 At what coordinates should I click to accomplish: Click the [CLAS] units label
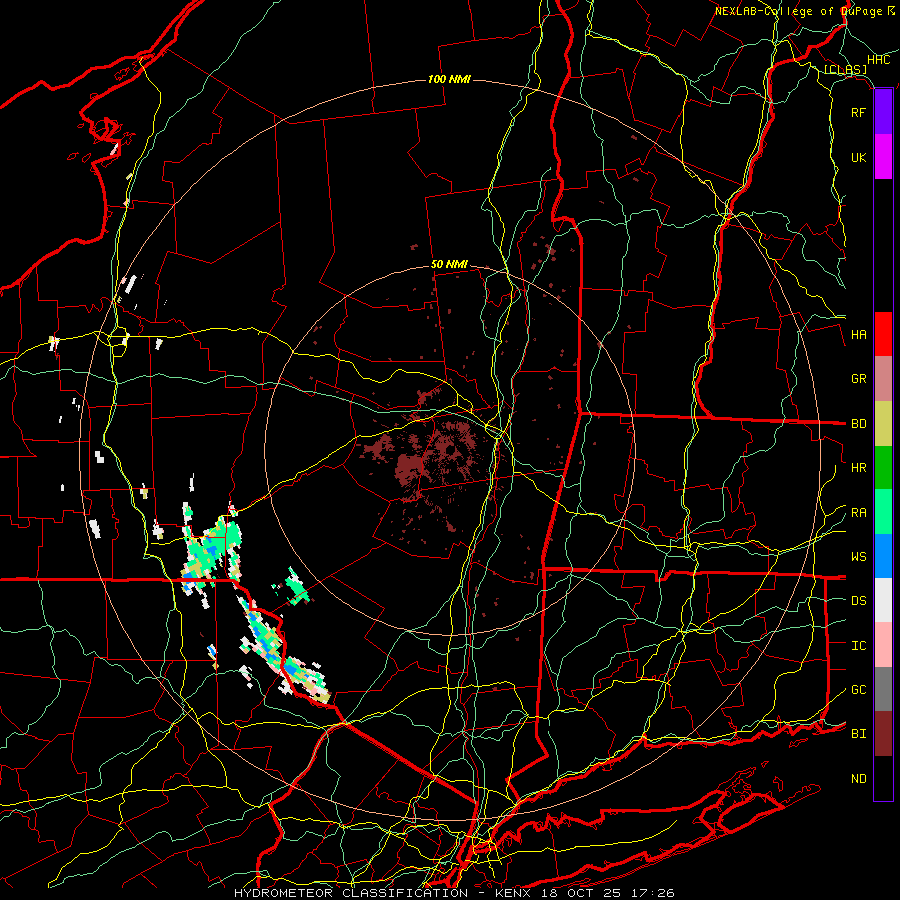tap(845, 70)
